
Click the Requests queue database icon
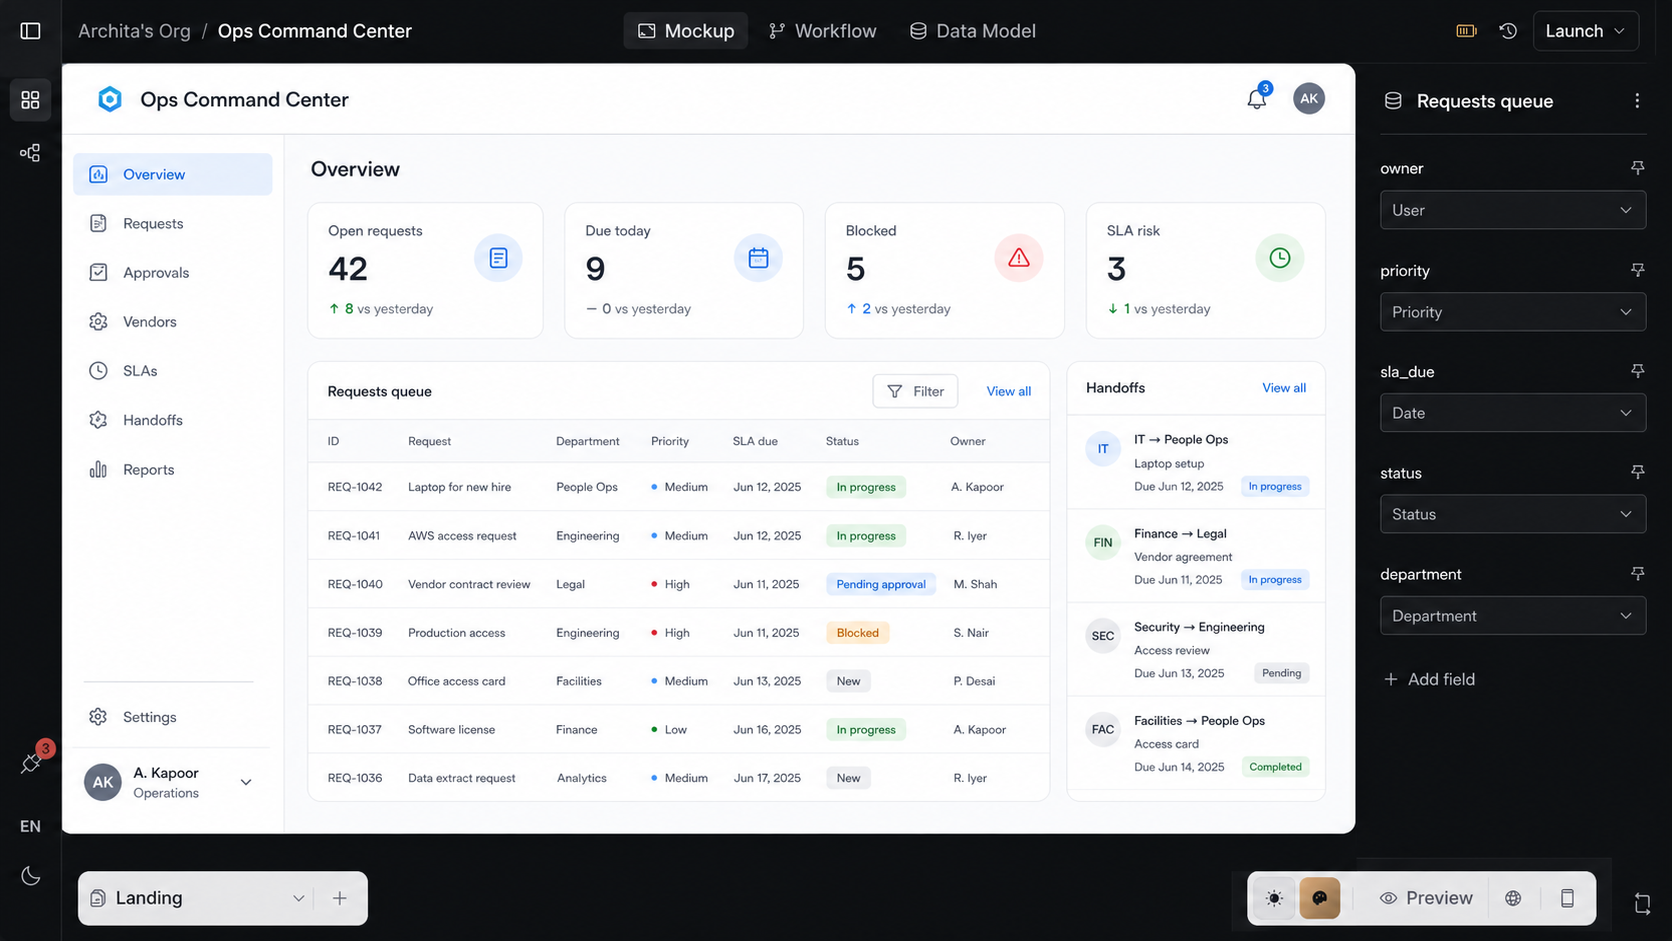click(x=1393, y=101)
